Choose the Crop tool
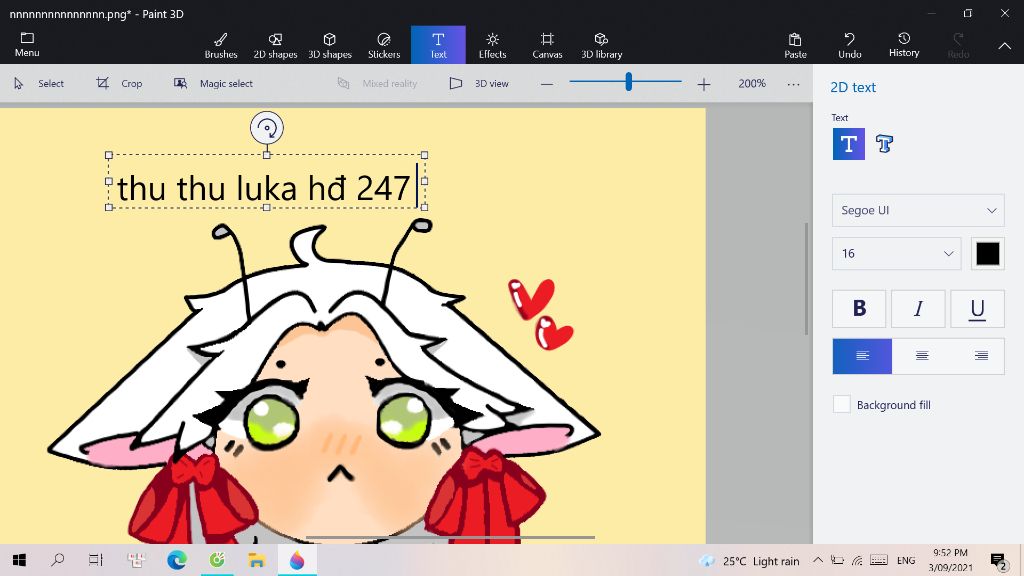 (x=120, y=84)
